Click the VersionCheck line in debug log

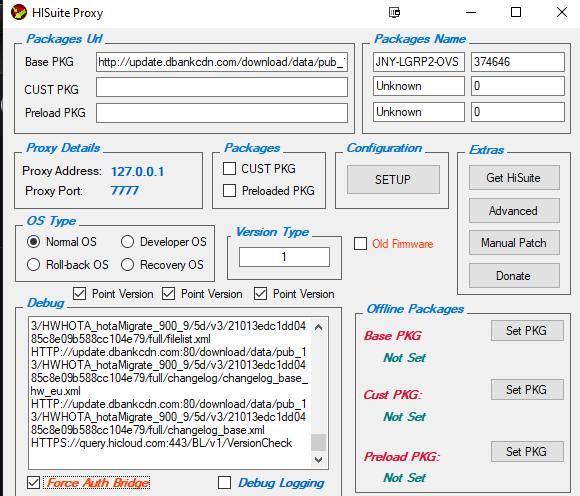[x=162, y=443]
